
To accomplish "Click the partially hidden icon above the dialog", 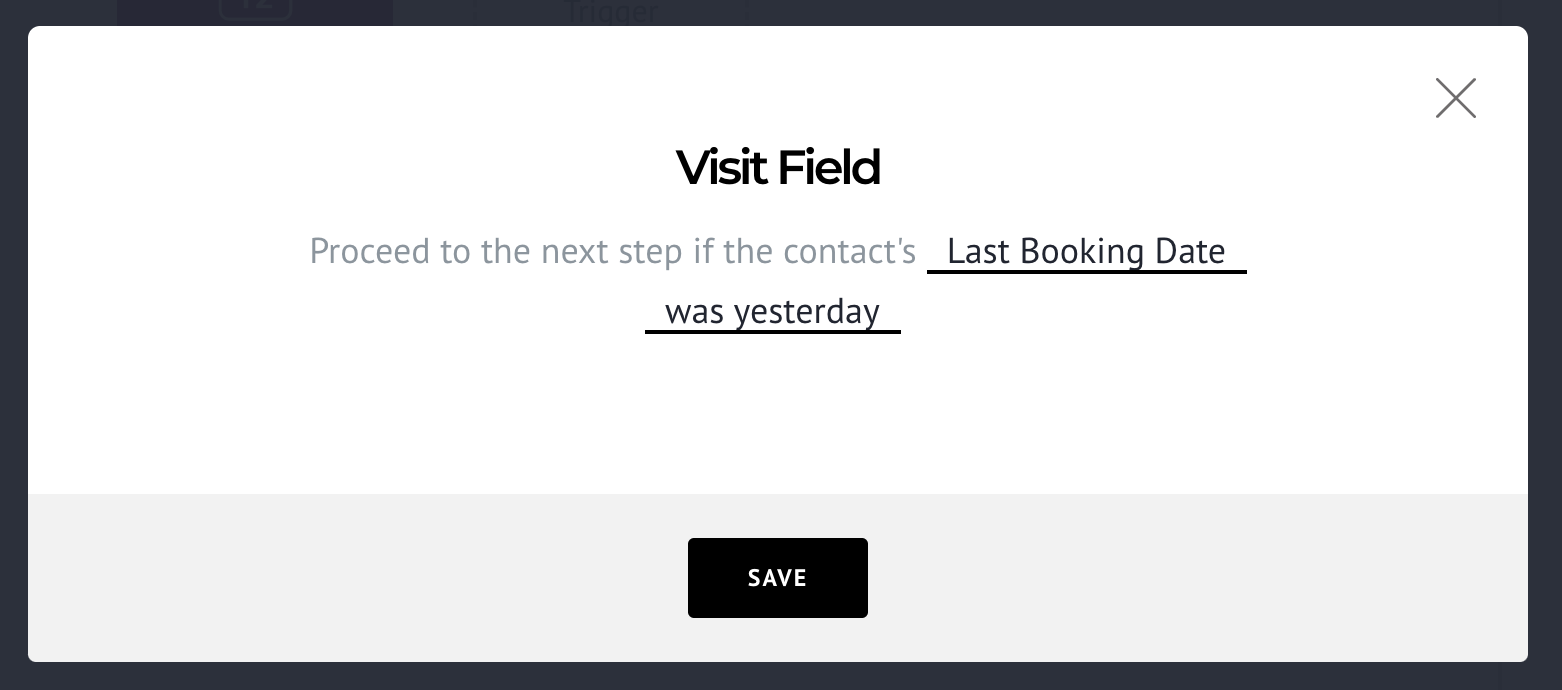I will 255,10.
